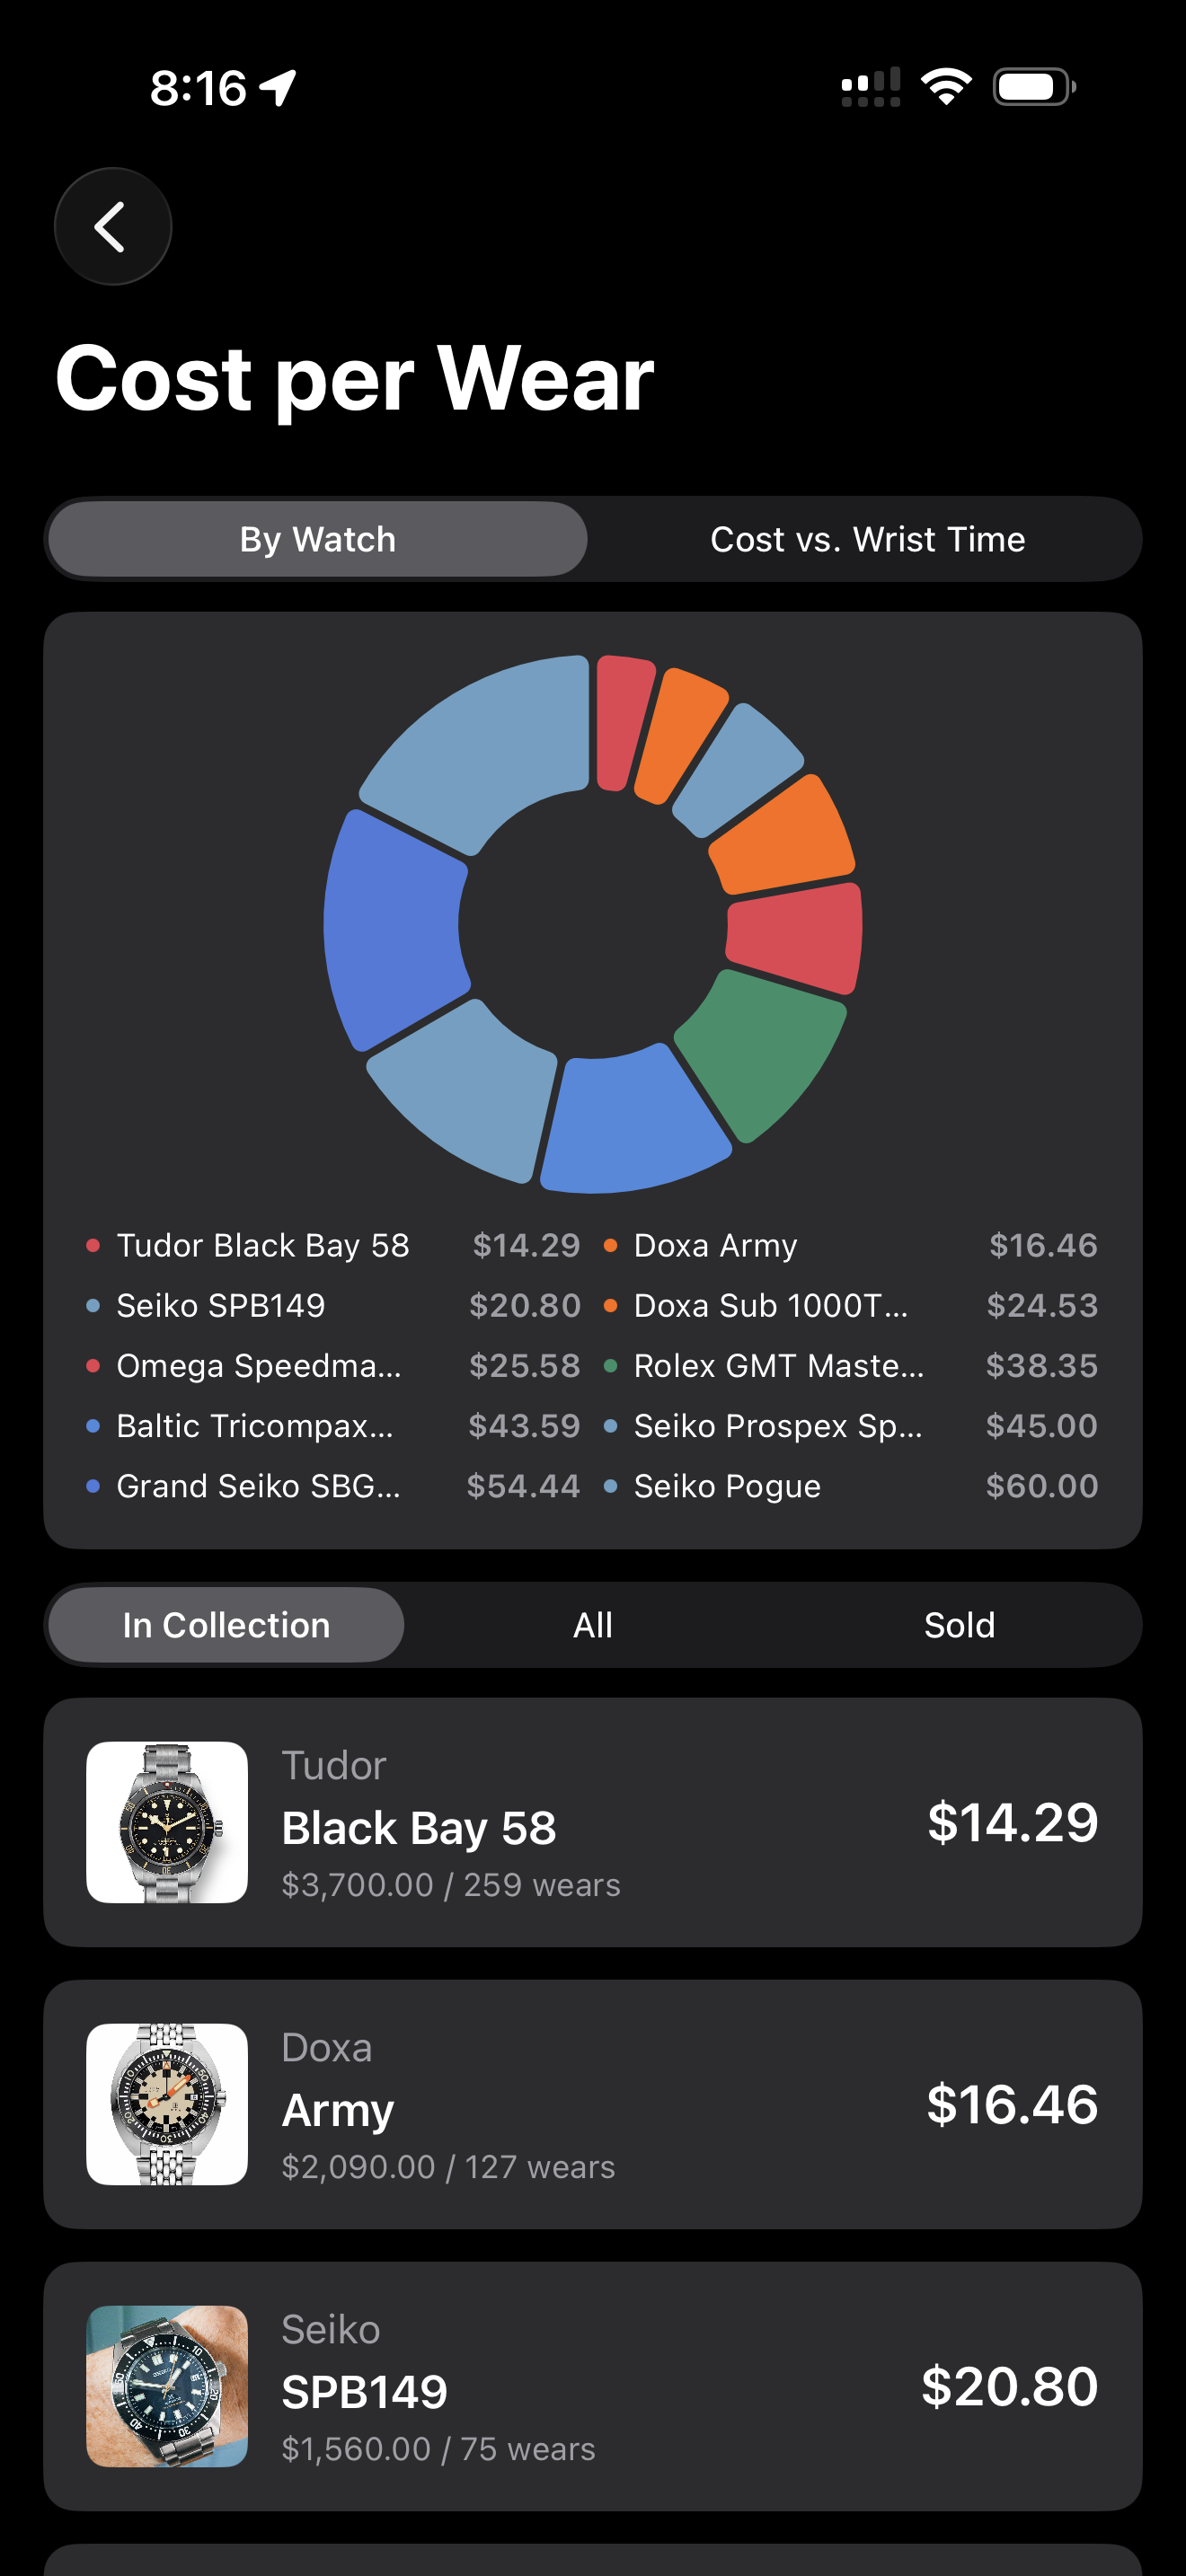Open the Doxa Army watch thumbnail

coord(167,2104)
